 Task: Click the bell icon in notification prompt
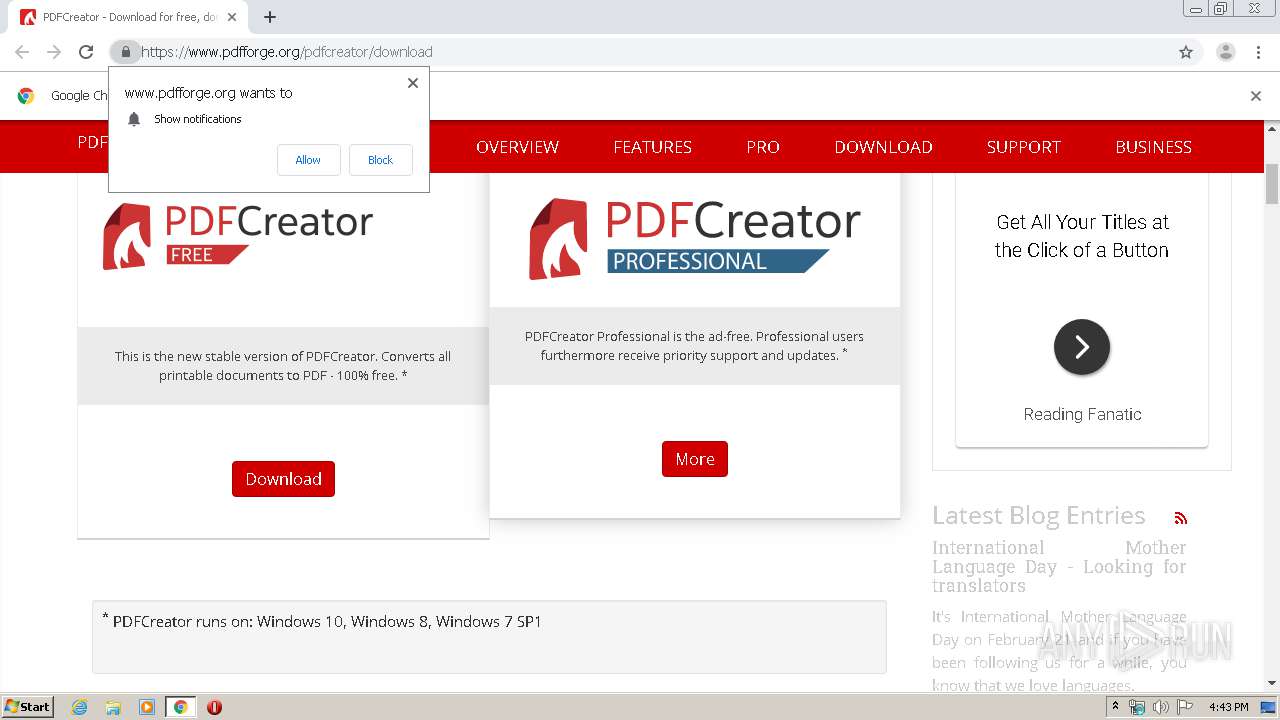[x=134, y=119]
